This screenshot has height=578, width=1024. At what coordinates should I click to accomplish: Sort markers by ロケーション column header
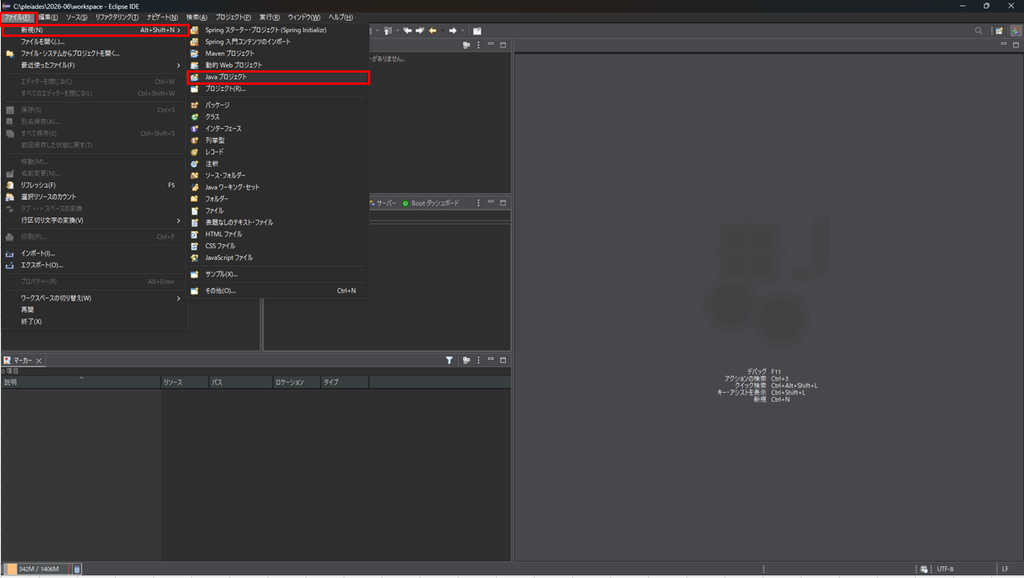click(x=296, y=382)
